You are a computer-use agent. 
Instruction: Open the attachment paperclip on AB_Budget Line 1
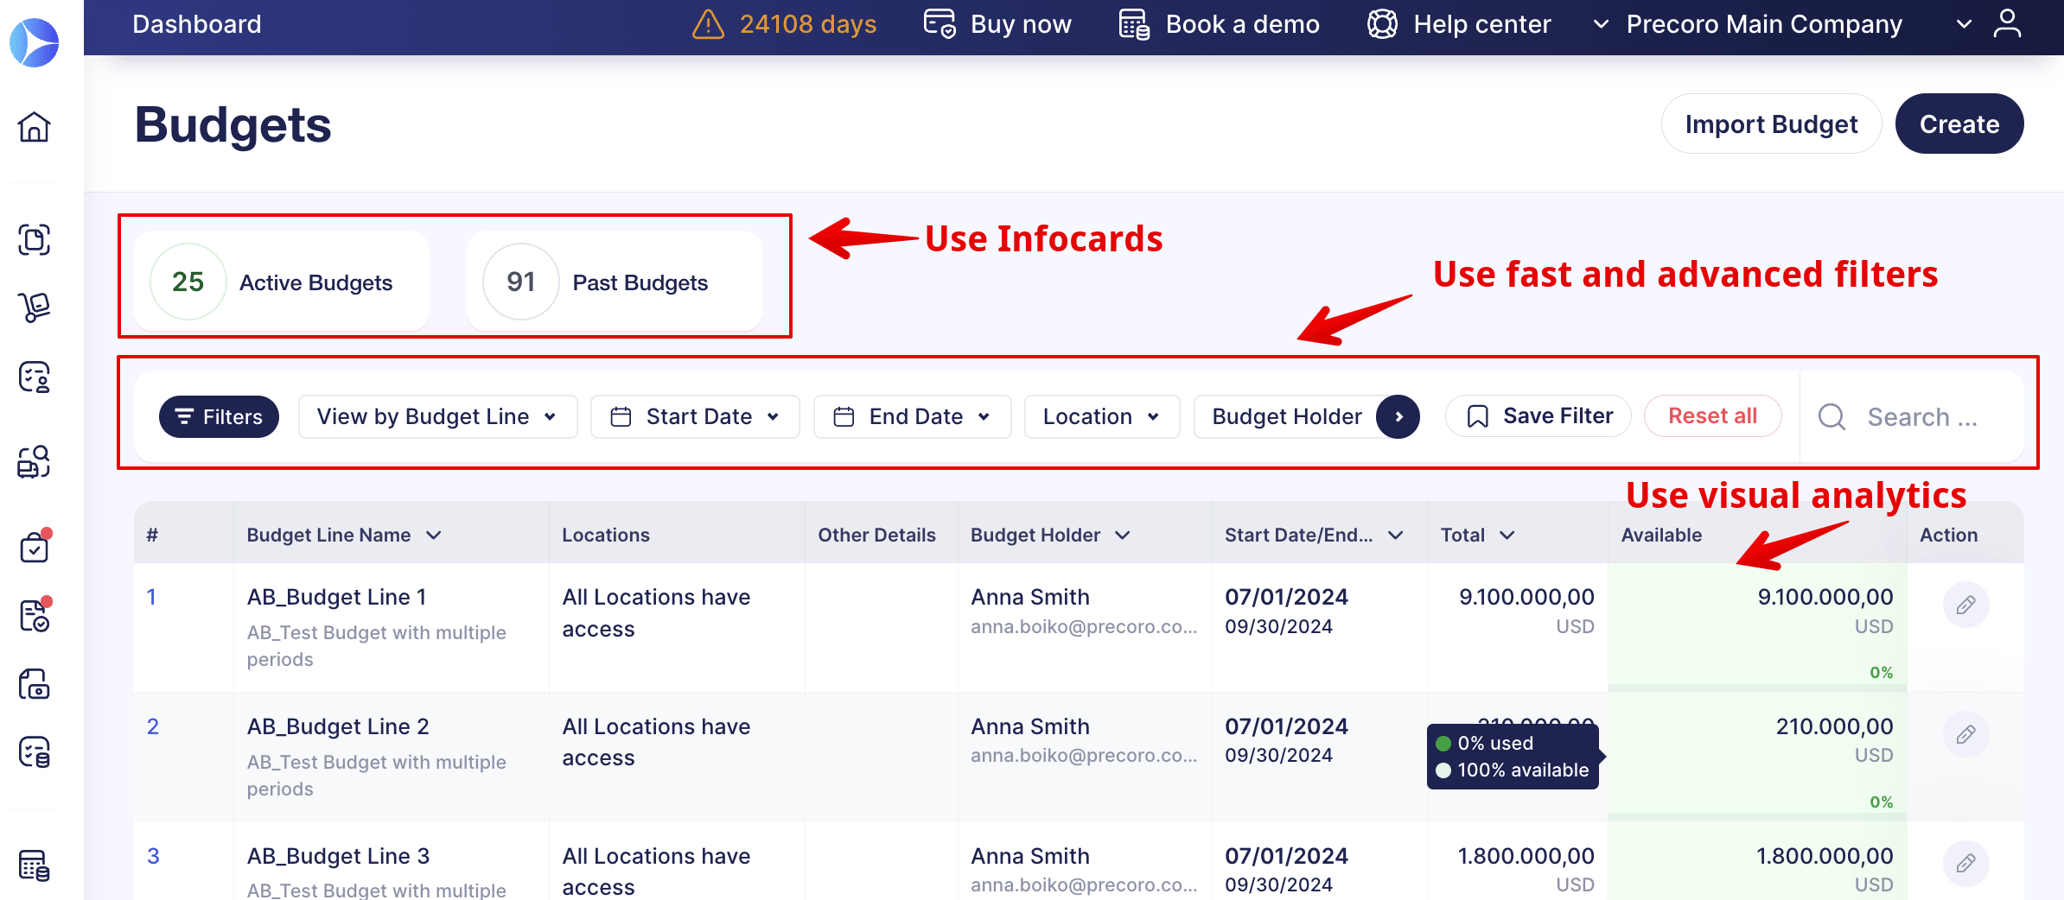point(1966,604)
